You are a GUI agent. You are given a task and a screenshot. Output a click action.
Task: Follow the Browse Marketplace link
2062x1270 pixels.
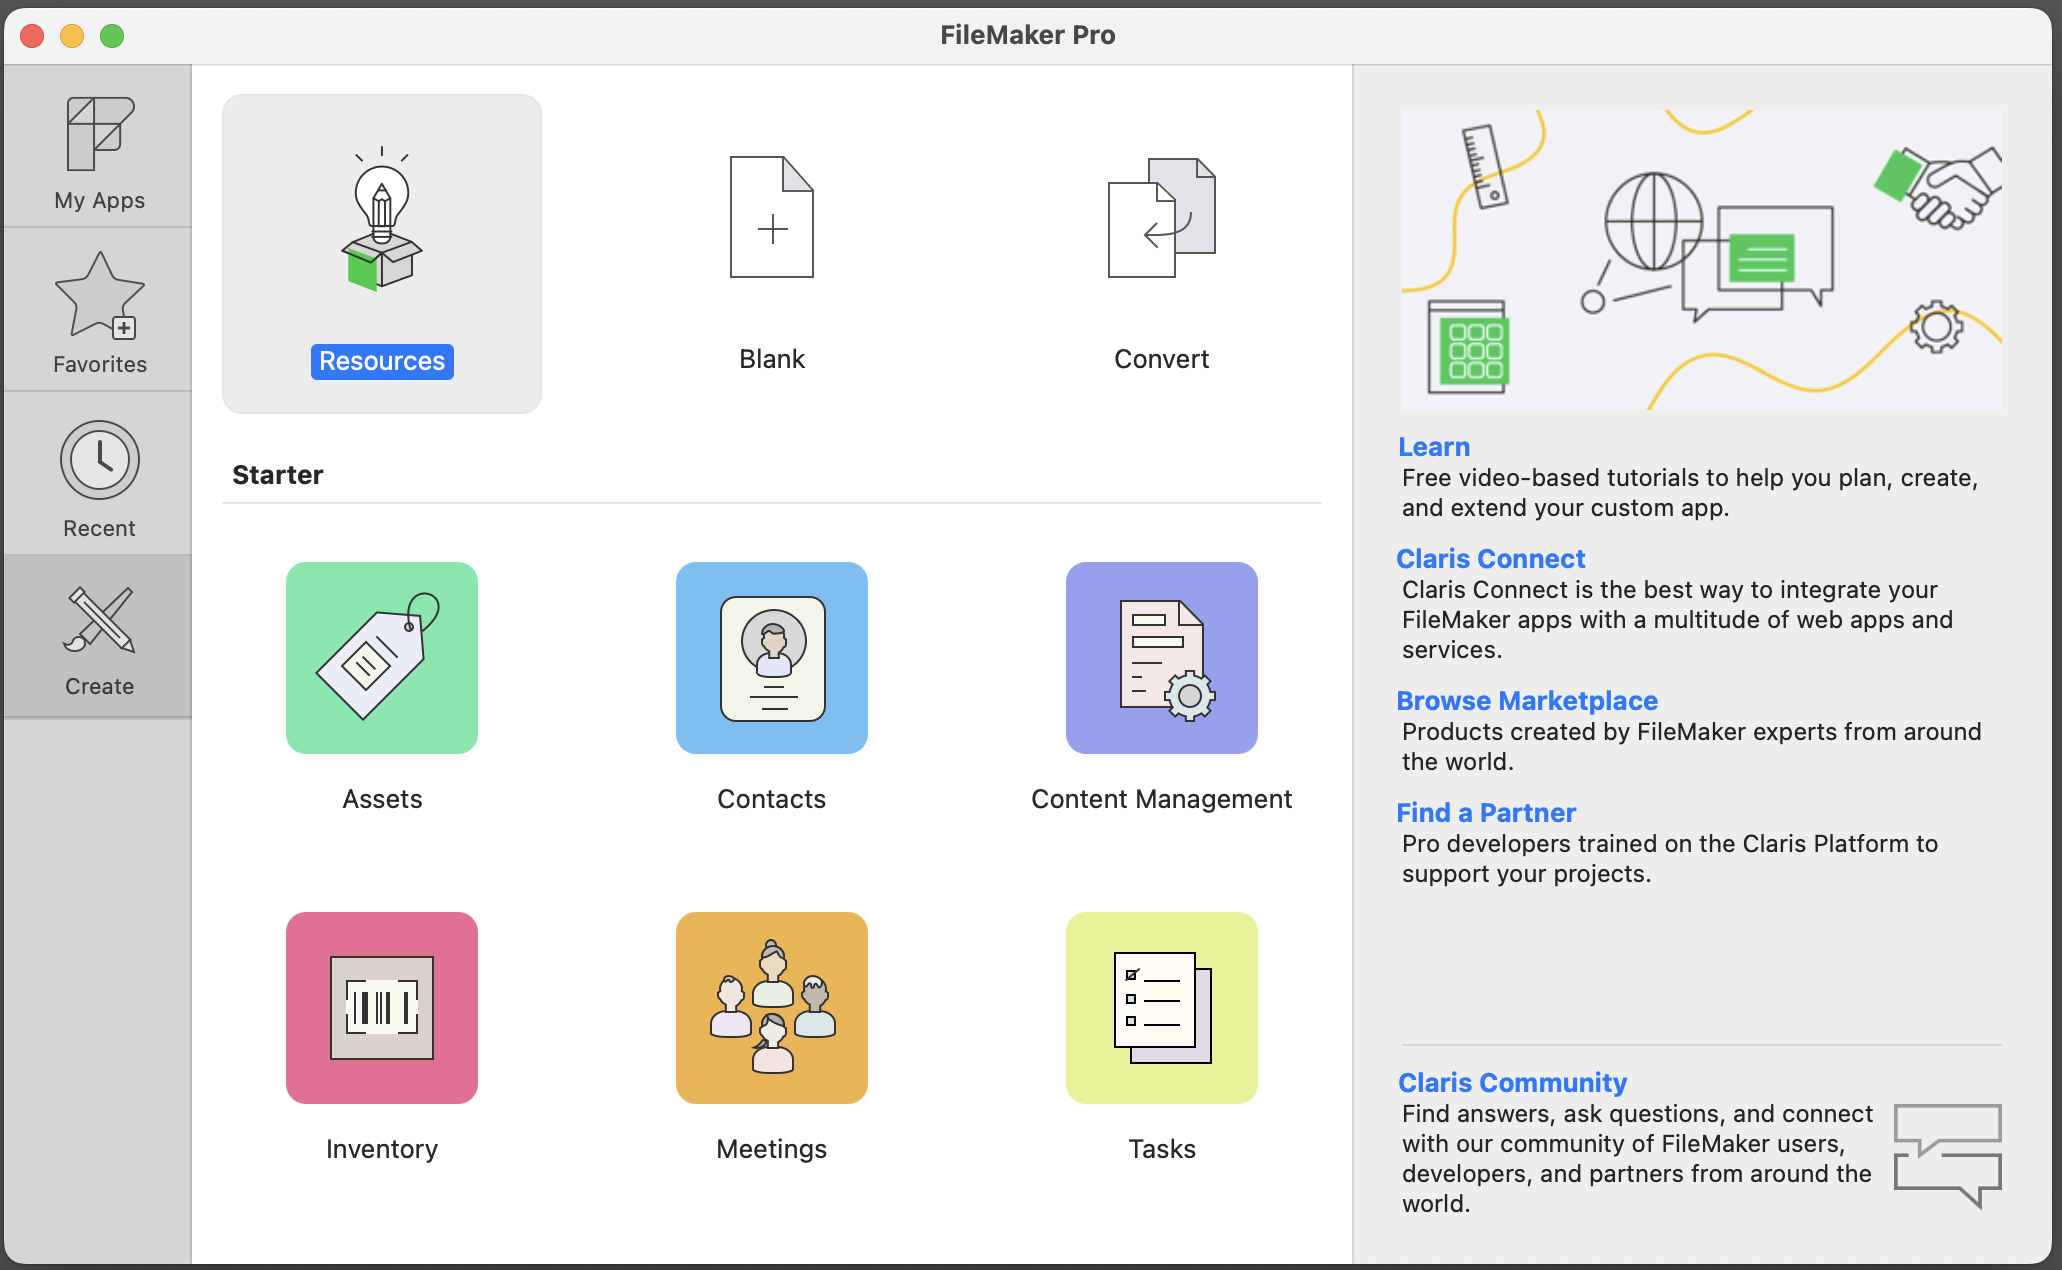click(x=1527, y=701)
